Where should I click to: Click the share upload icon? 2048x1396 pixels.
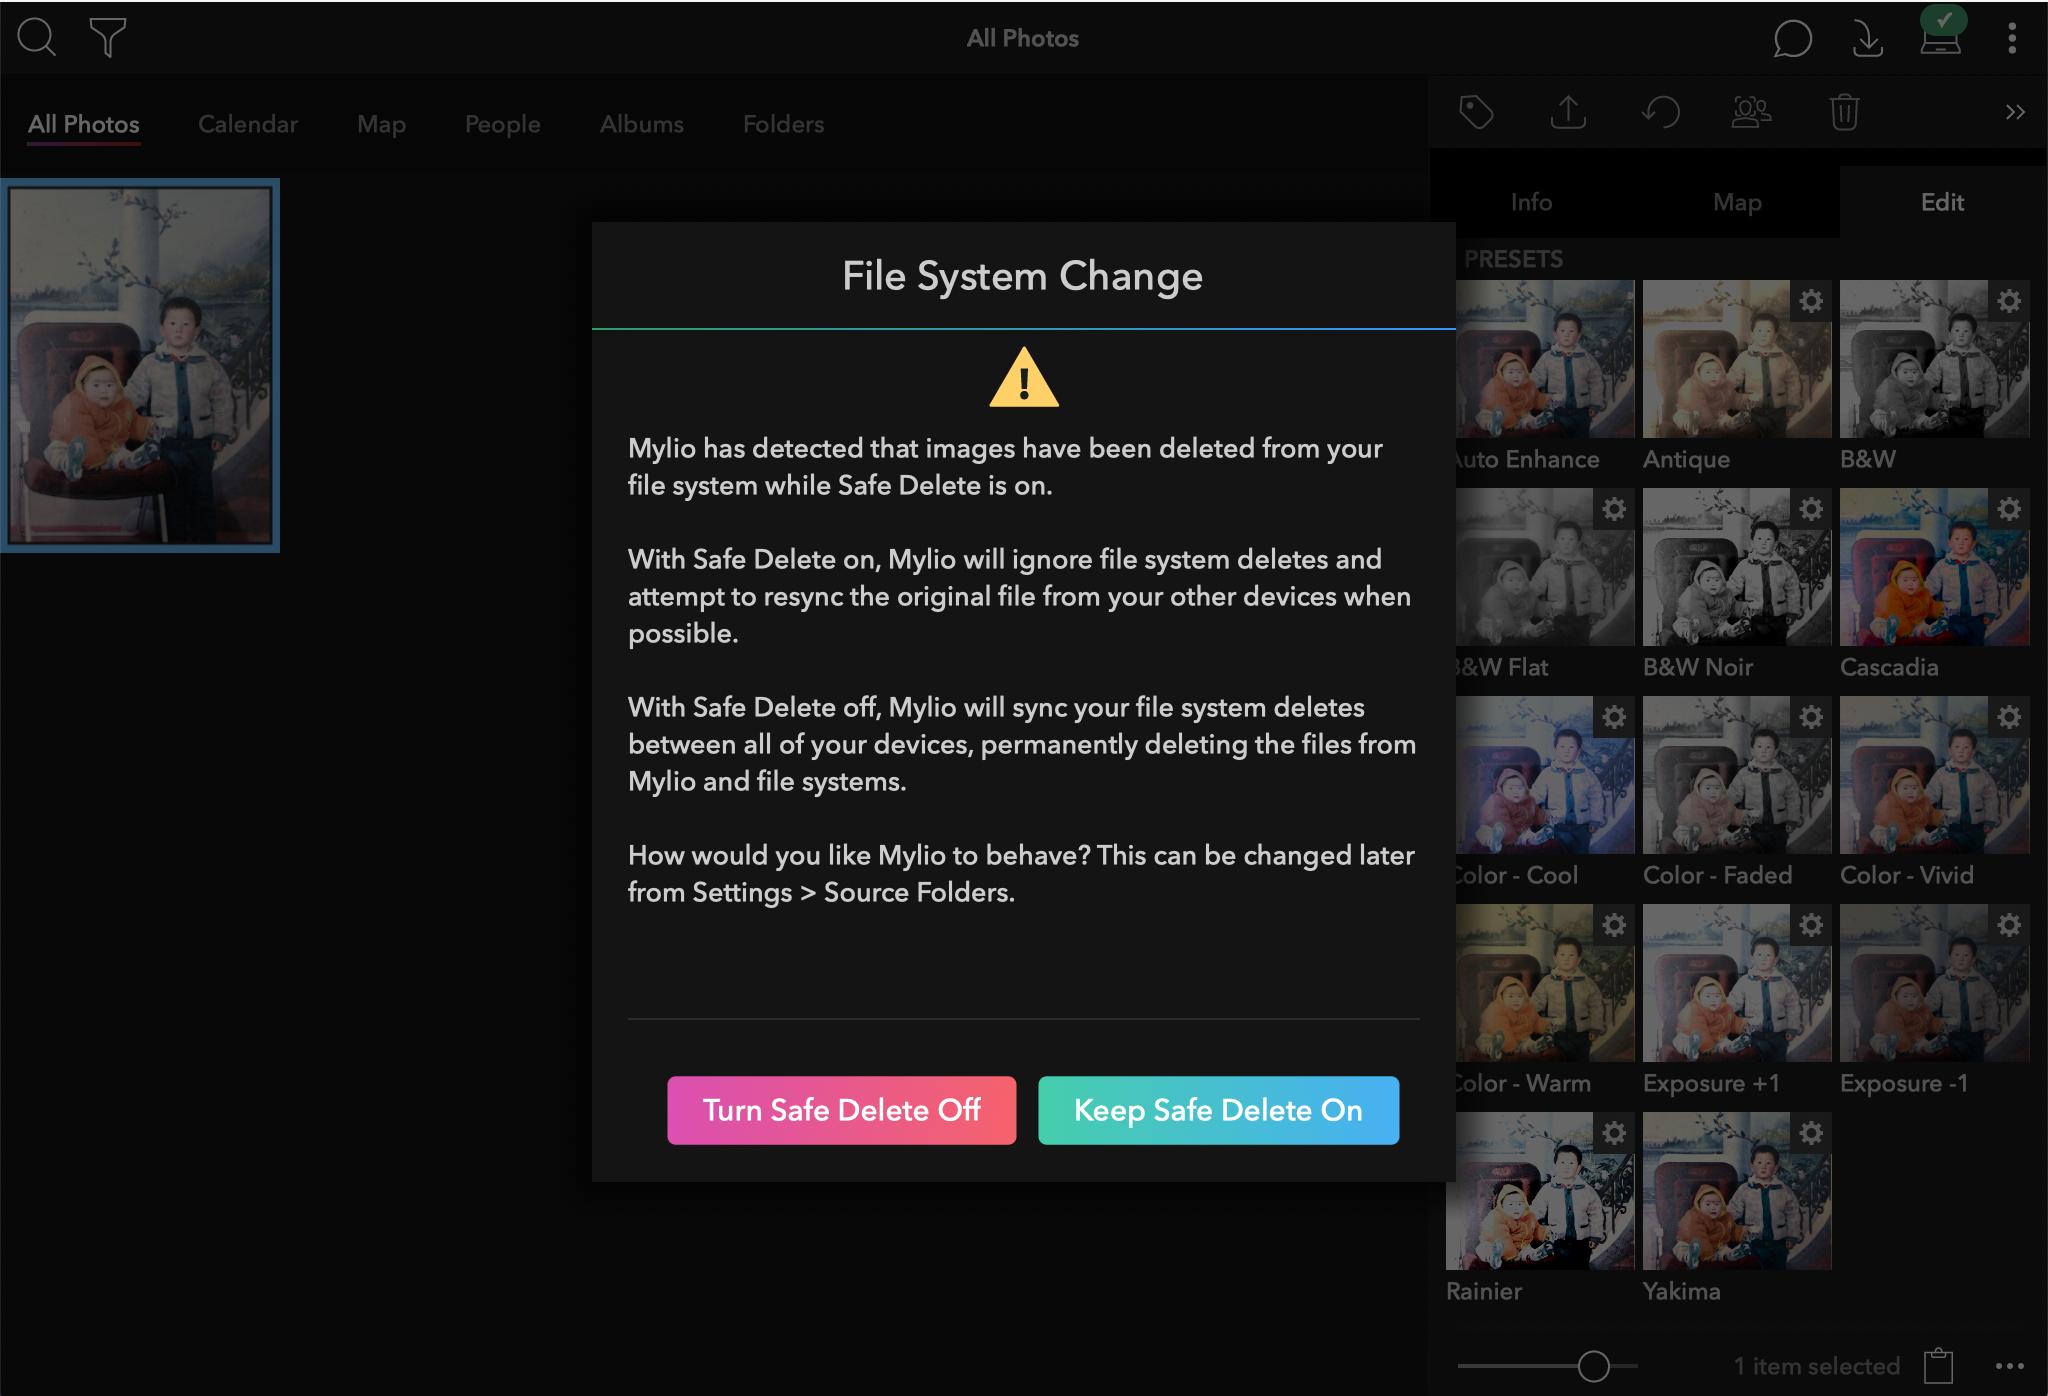pyautogui.click(x=1568, y=112)
